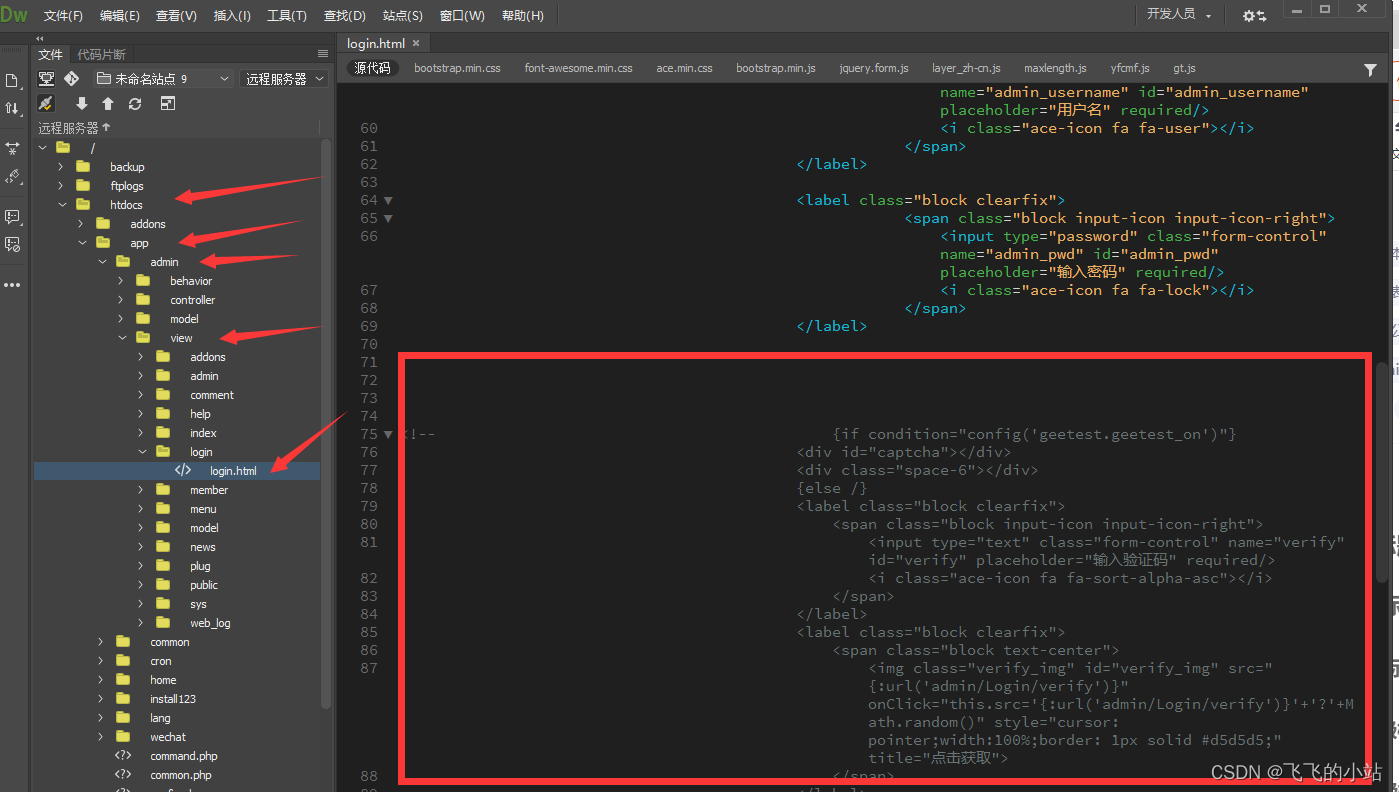
Task: Open the 编辑(E) menu
Action: pyautogui.click(x=120, y=16)
